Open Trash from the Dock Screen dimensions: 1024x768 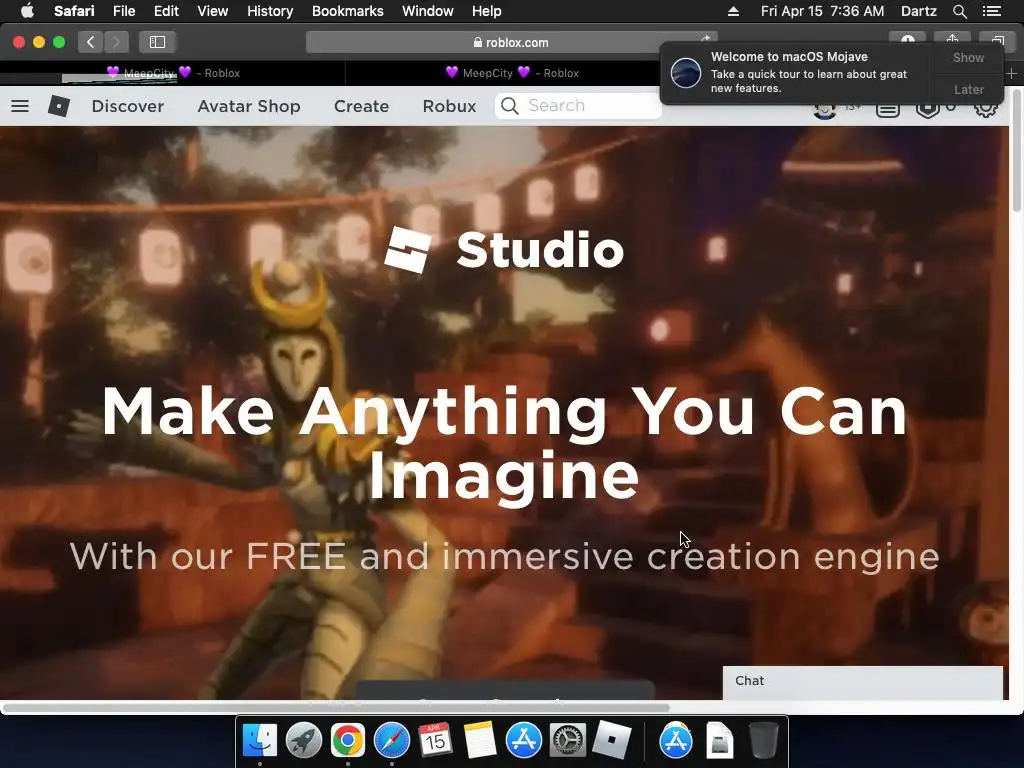click(763, 741)
